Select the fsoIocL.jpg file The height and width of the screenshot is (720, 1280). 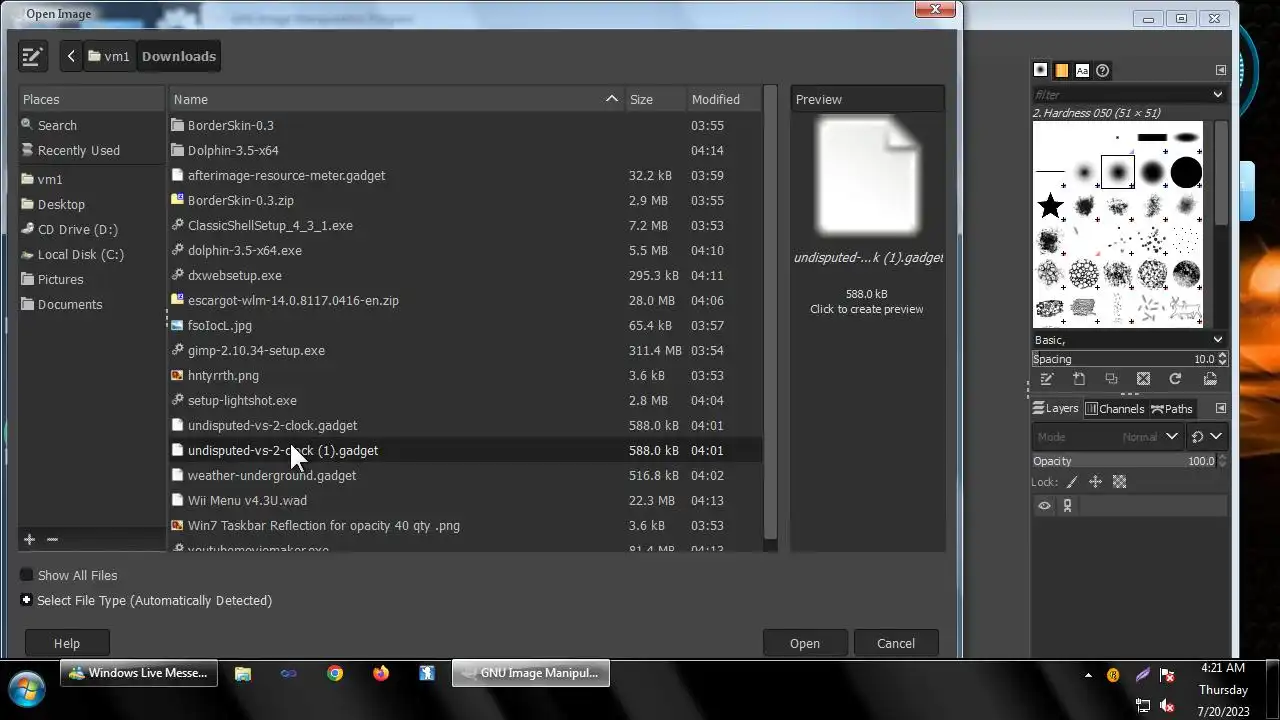pos(465,325)
